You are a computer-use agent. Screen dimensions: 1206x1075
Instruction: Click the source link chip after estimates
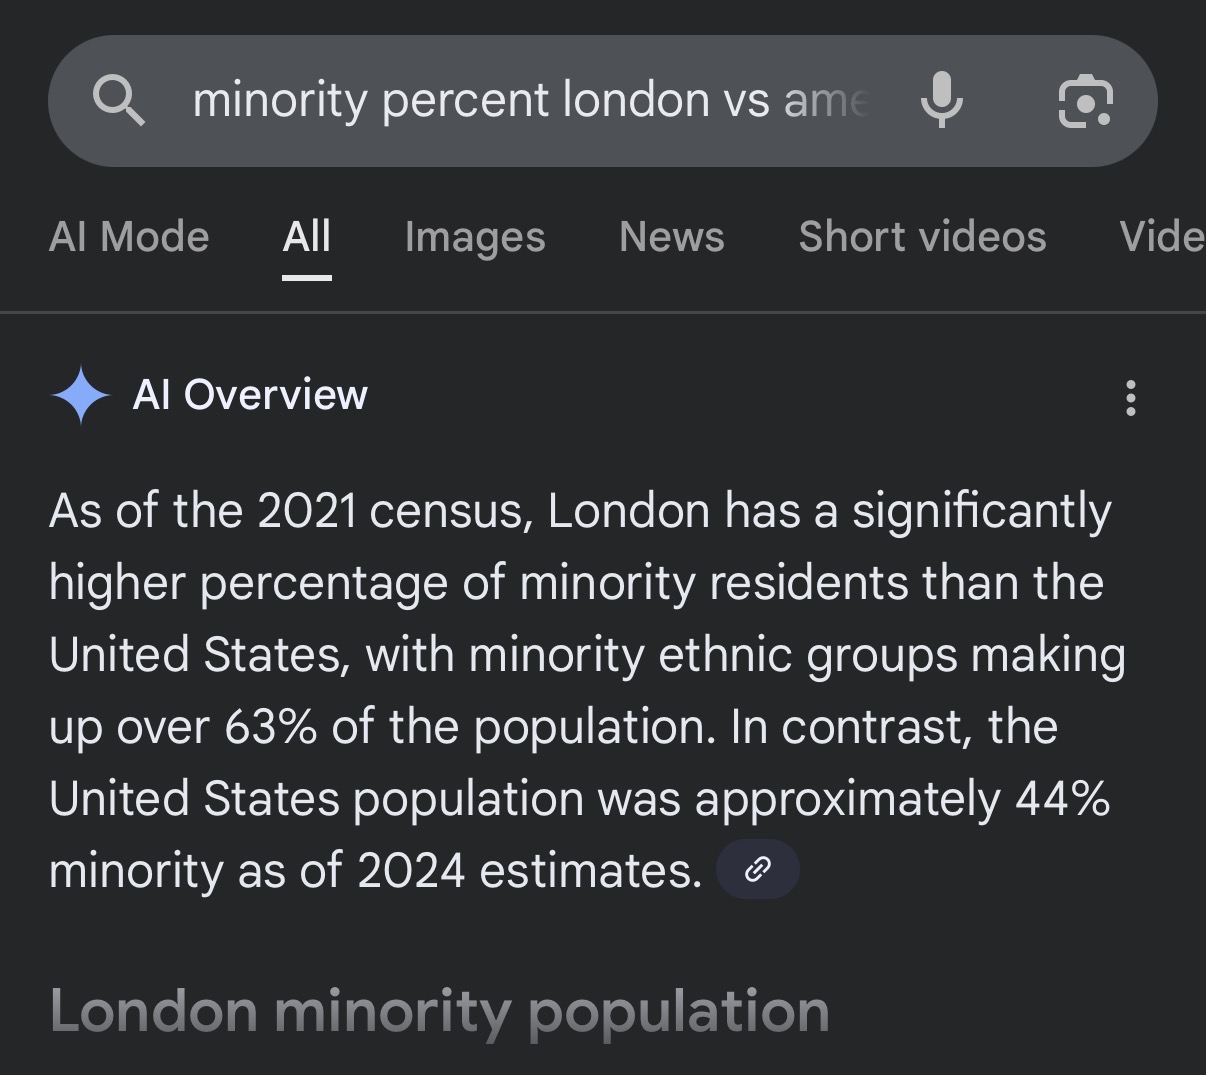[758, 869]
